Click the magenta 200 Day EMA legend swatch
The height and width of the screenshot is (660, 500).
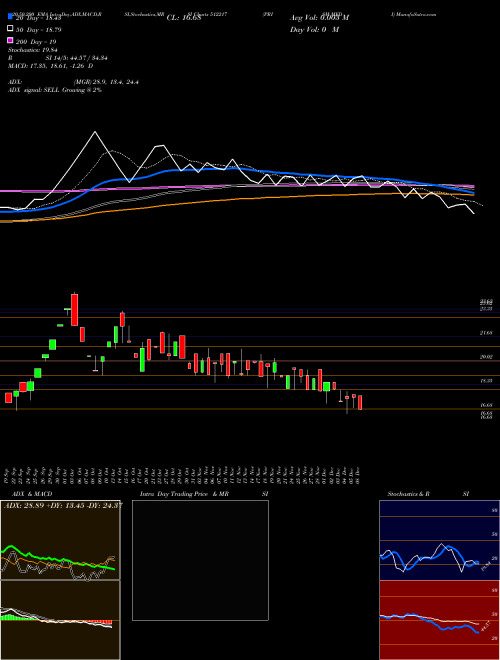[x=10, y=40]
